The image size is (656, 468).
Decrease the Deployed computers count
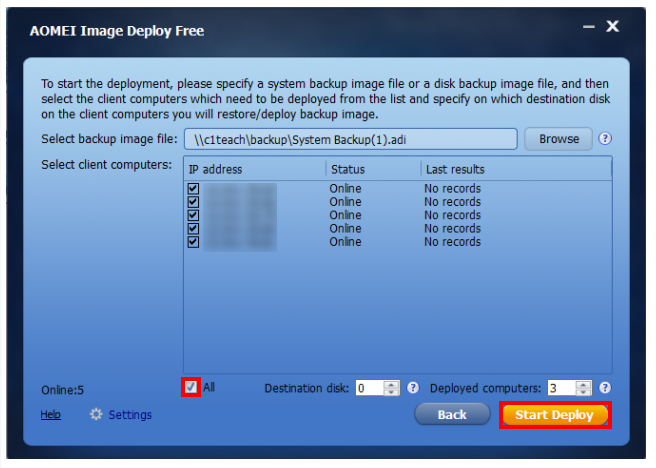[x=583, y=392]
